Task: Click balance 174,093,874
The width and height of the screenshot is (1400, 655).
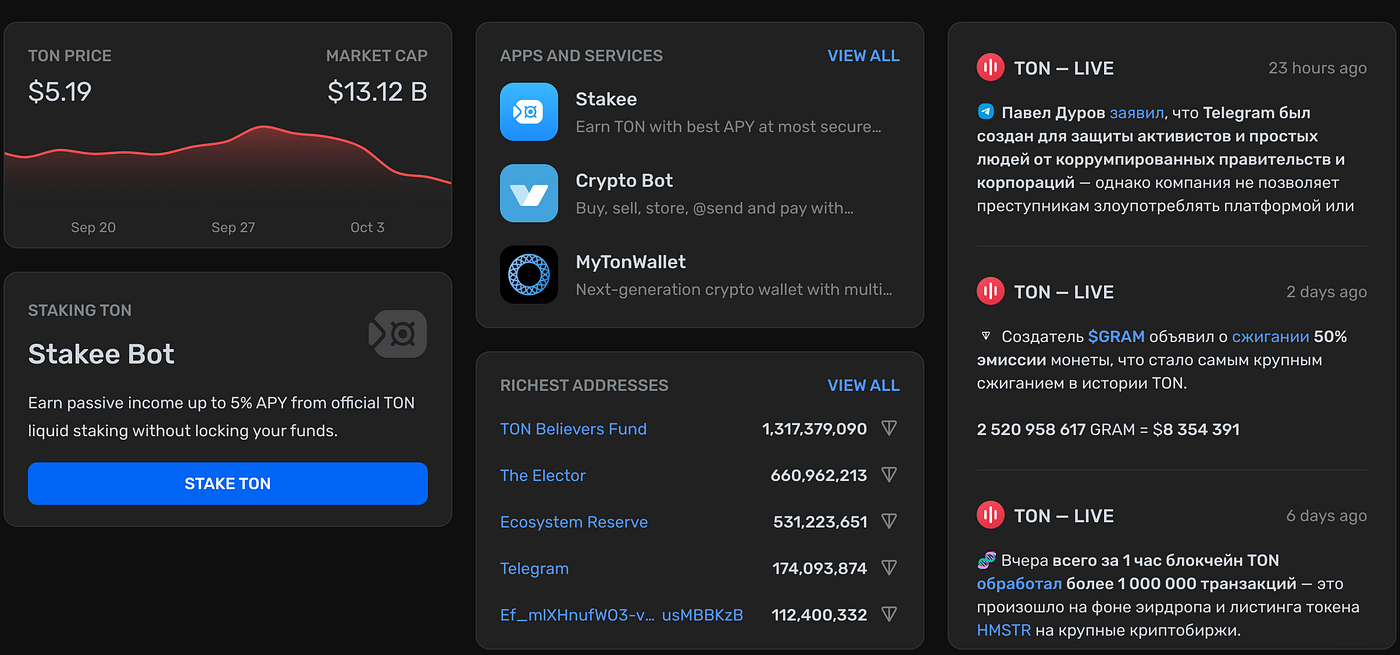Action: click(x=819, y=568)
